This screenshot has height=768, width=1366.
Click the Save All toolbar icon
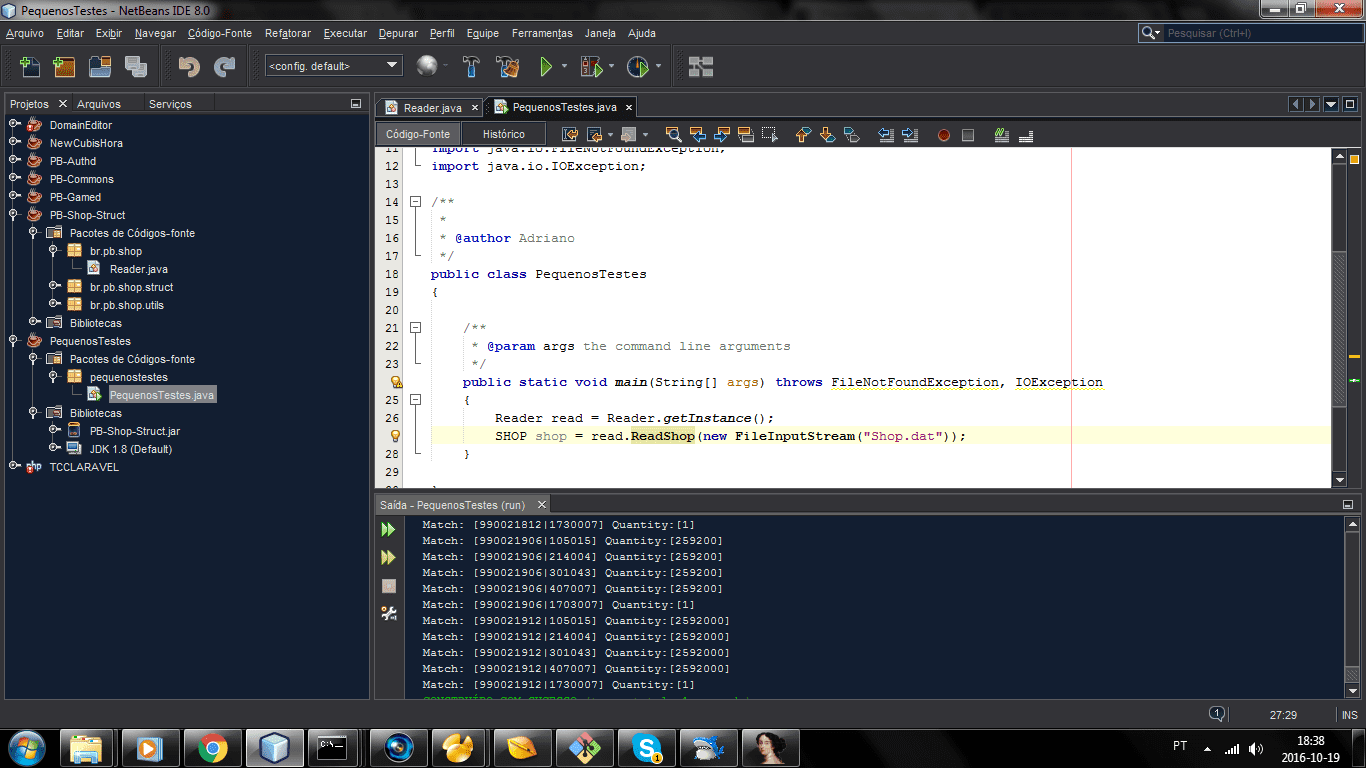135,67
